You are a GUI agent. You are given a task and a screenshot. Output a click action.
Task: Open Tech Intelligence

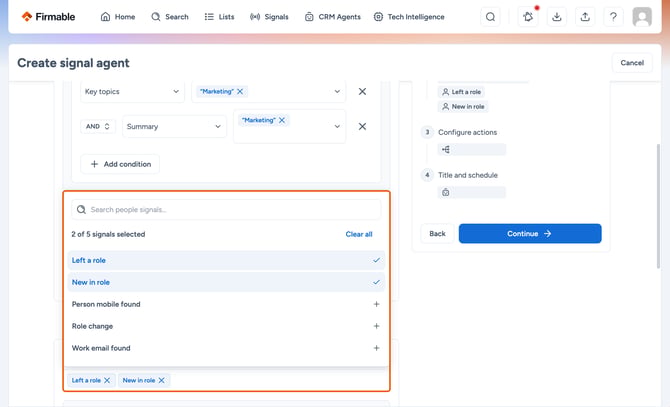pyautogui.click(x=409, y=17)
